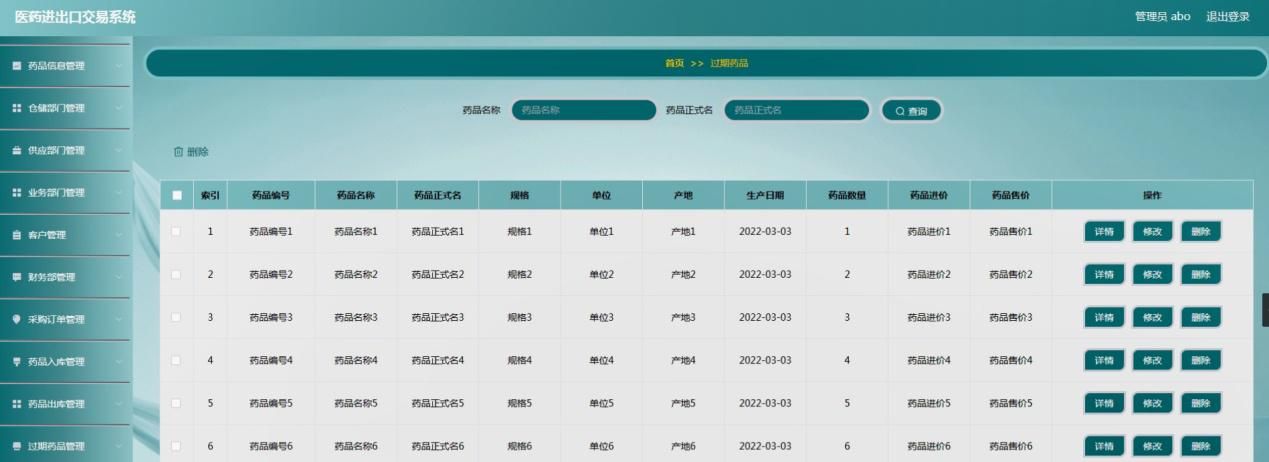Click the 药品数量 column header

pos(847,195)
